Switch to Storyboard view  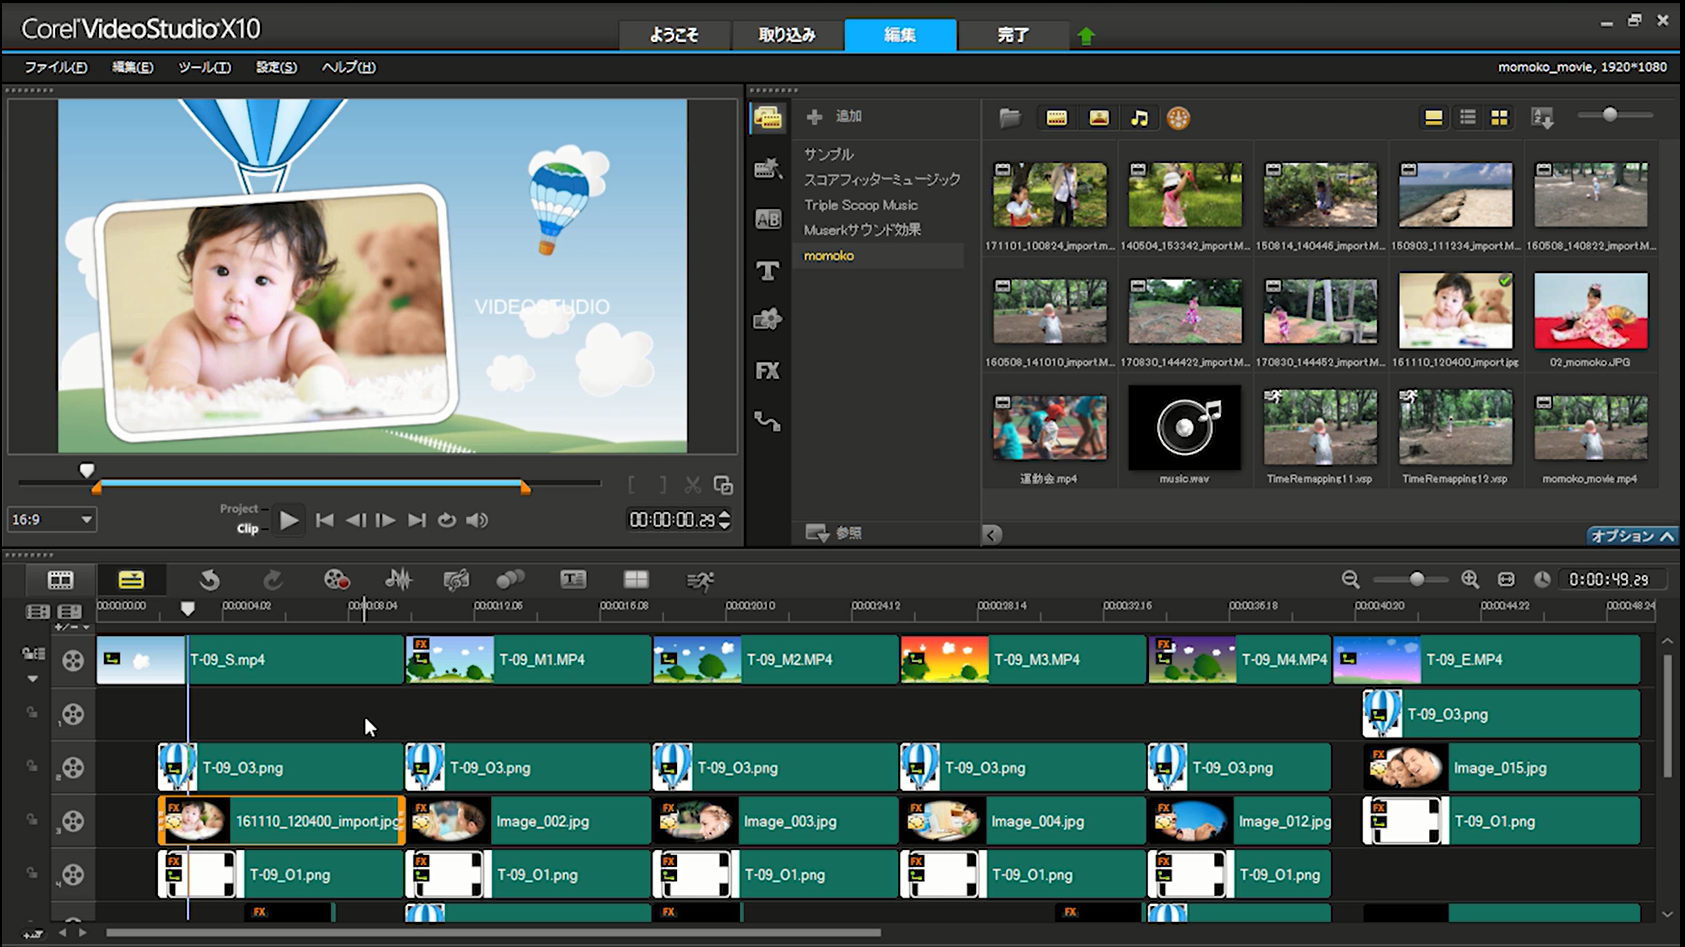coord(60,580)
